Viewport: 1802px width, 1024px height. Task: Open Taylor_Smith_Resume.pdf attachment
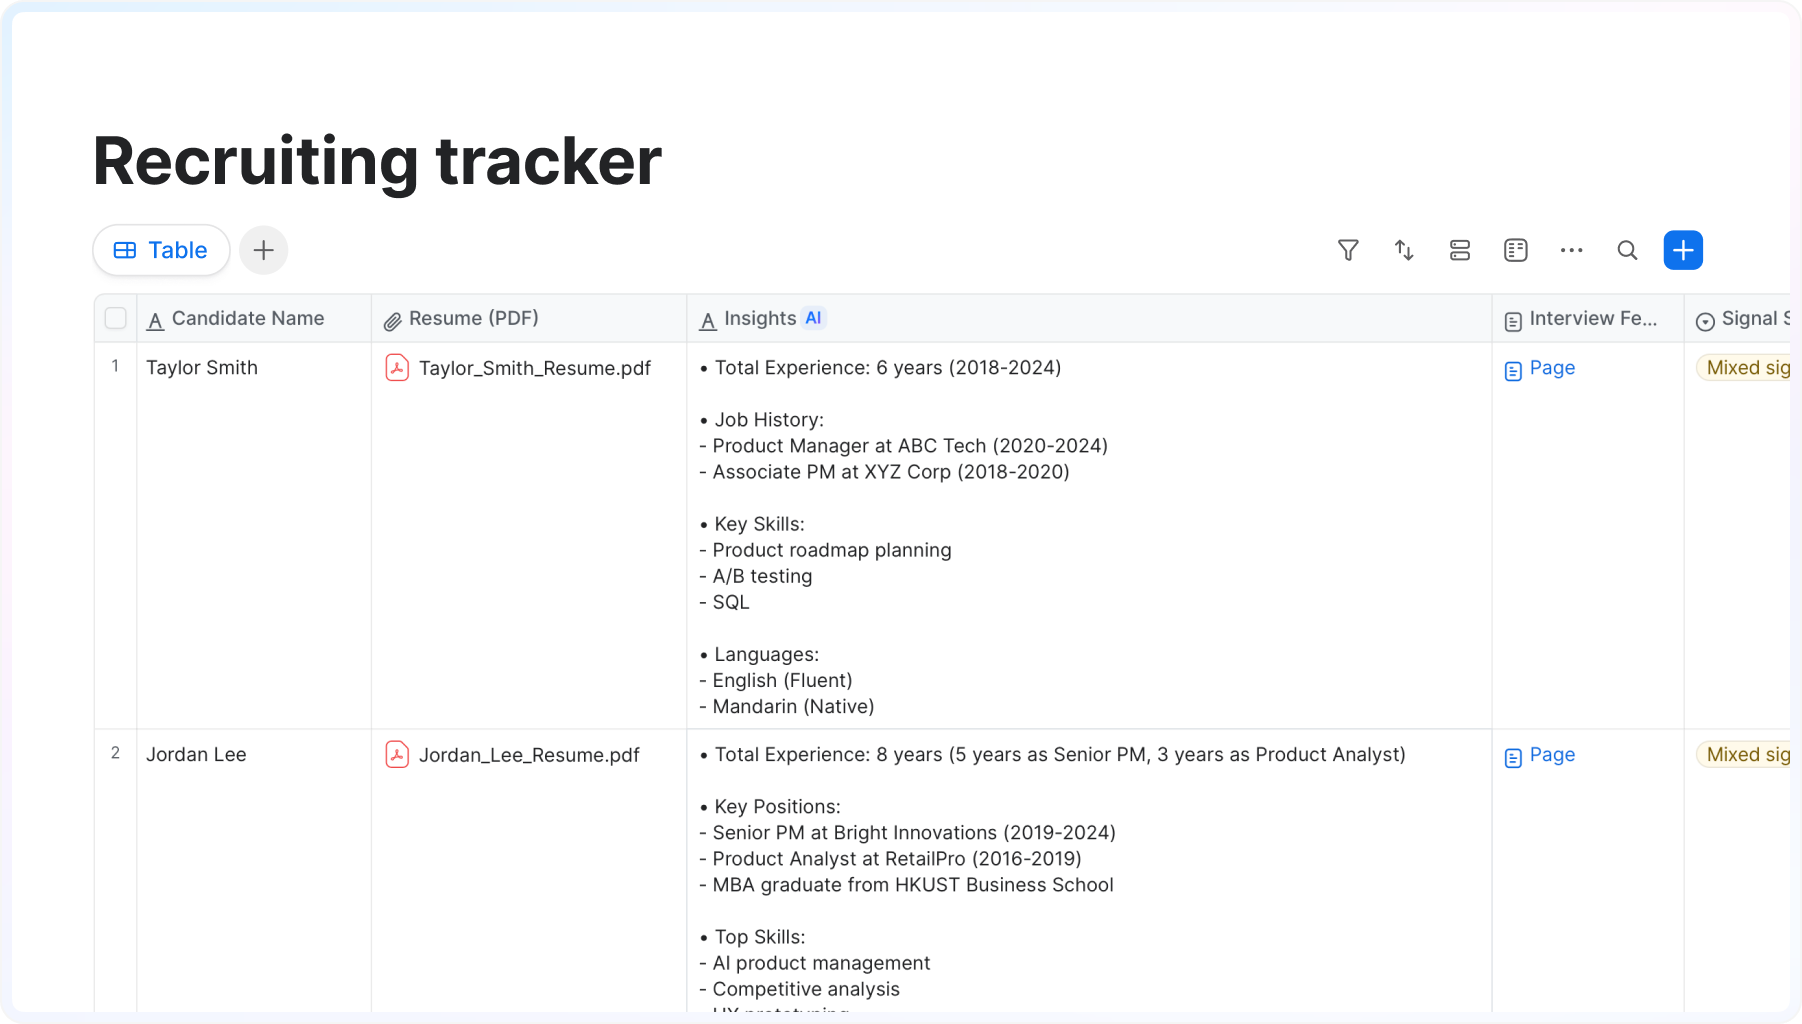coord(534,368)
